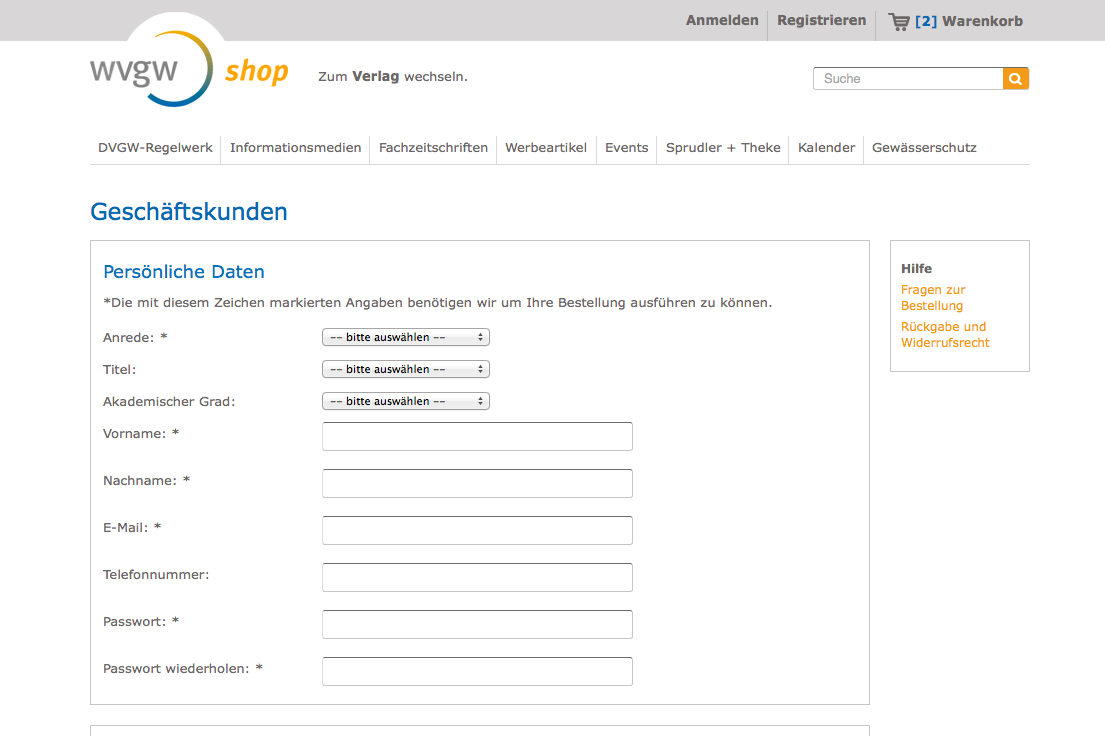
Task: Open Rückgabe und Widerrufsrecht link
Action: pos(945,334)
